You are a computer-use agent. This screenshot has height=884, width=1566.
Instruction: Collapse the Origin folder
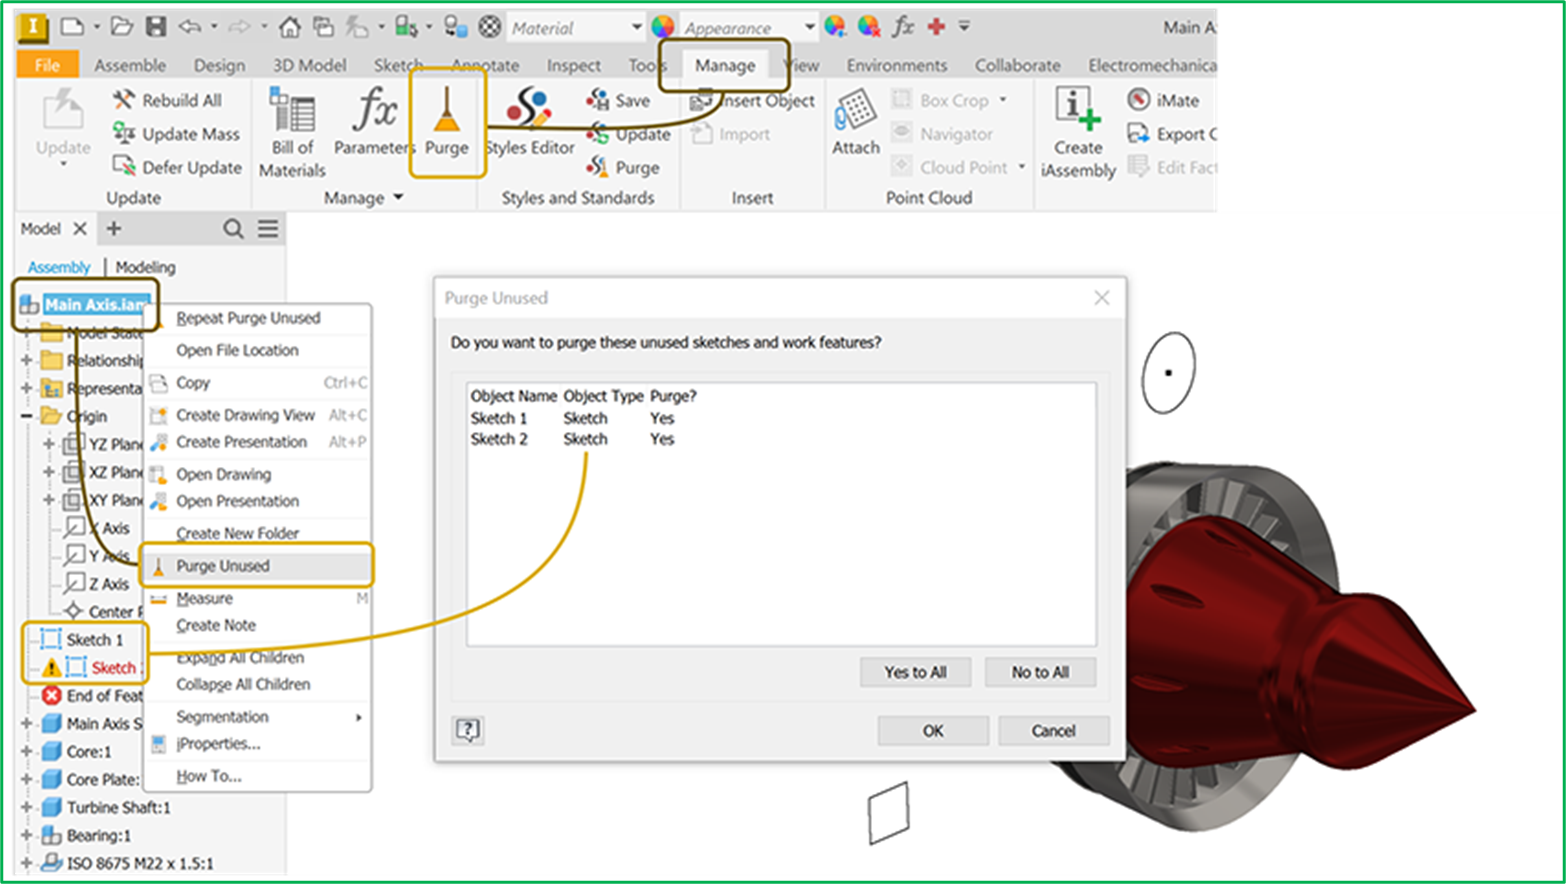27,416
